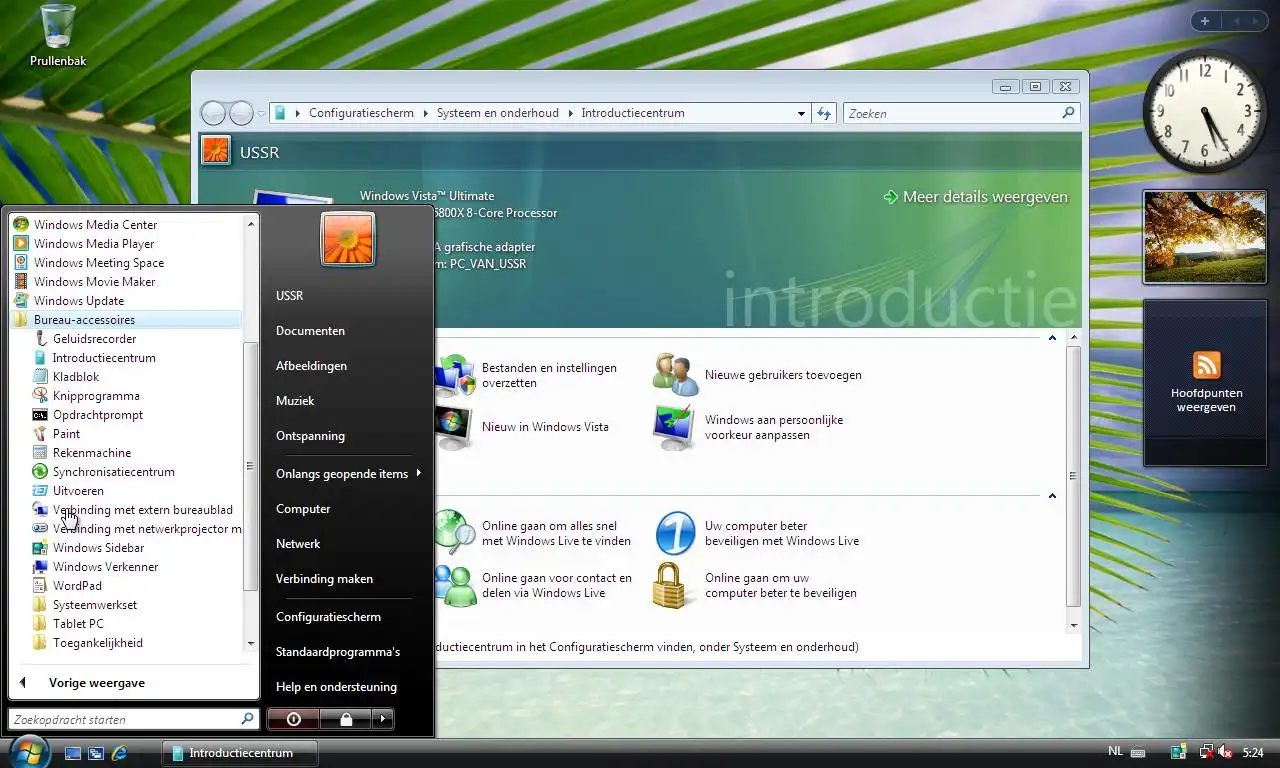The height and width of the screenshot is (768, 1280).
Task: Open Documenten from the Start menu
Action: (x=311, y=331)
